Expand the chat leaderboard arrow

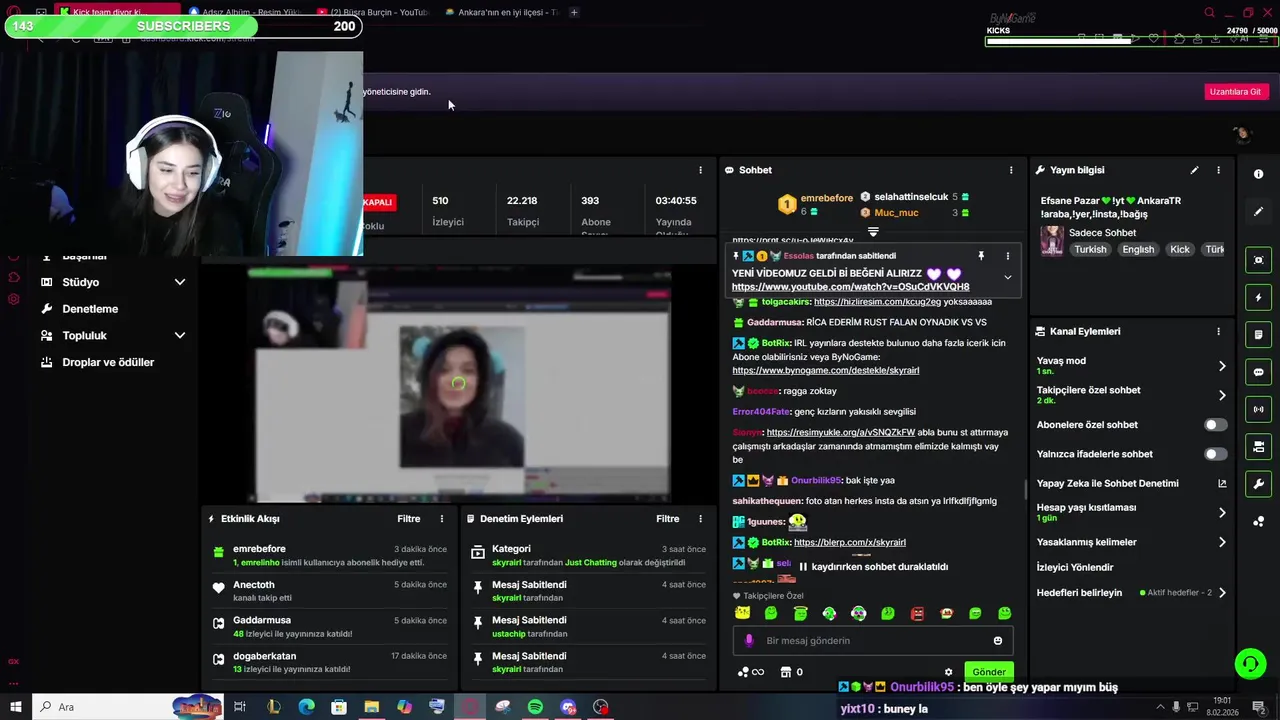873,232
